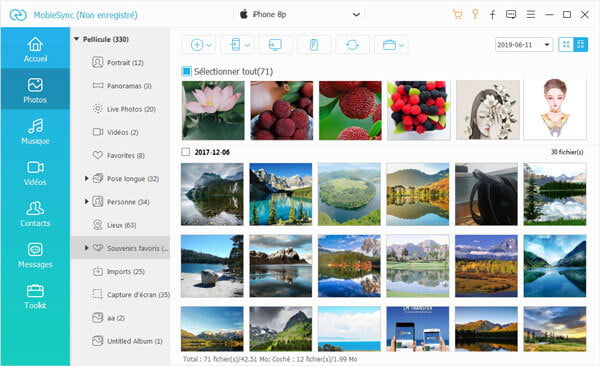The image size is (600, 366).
Task: Click the shopping cart purchase icon
Action: (457, 15)
